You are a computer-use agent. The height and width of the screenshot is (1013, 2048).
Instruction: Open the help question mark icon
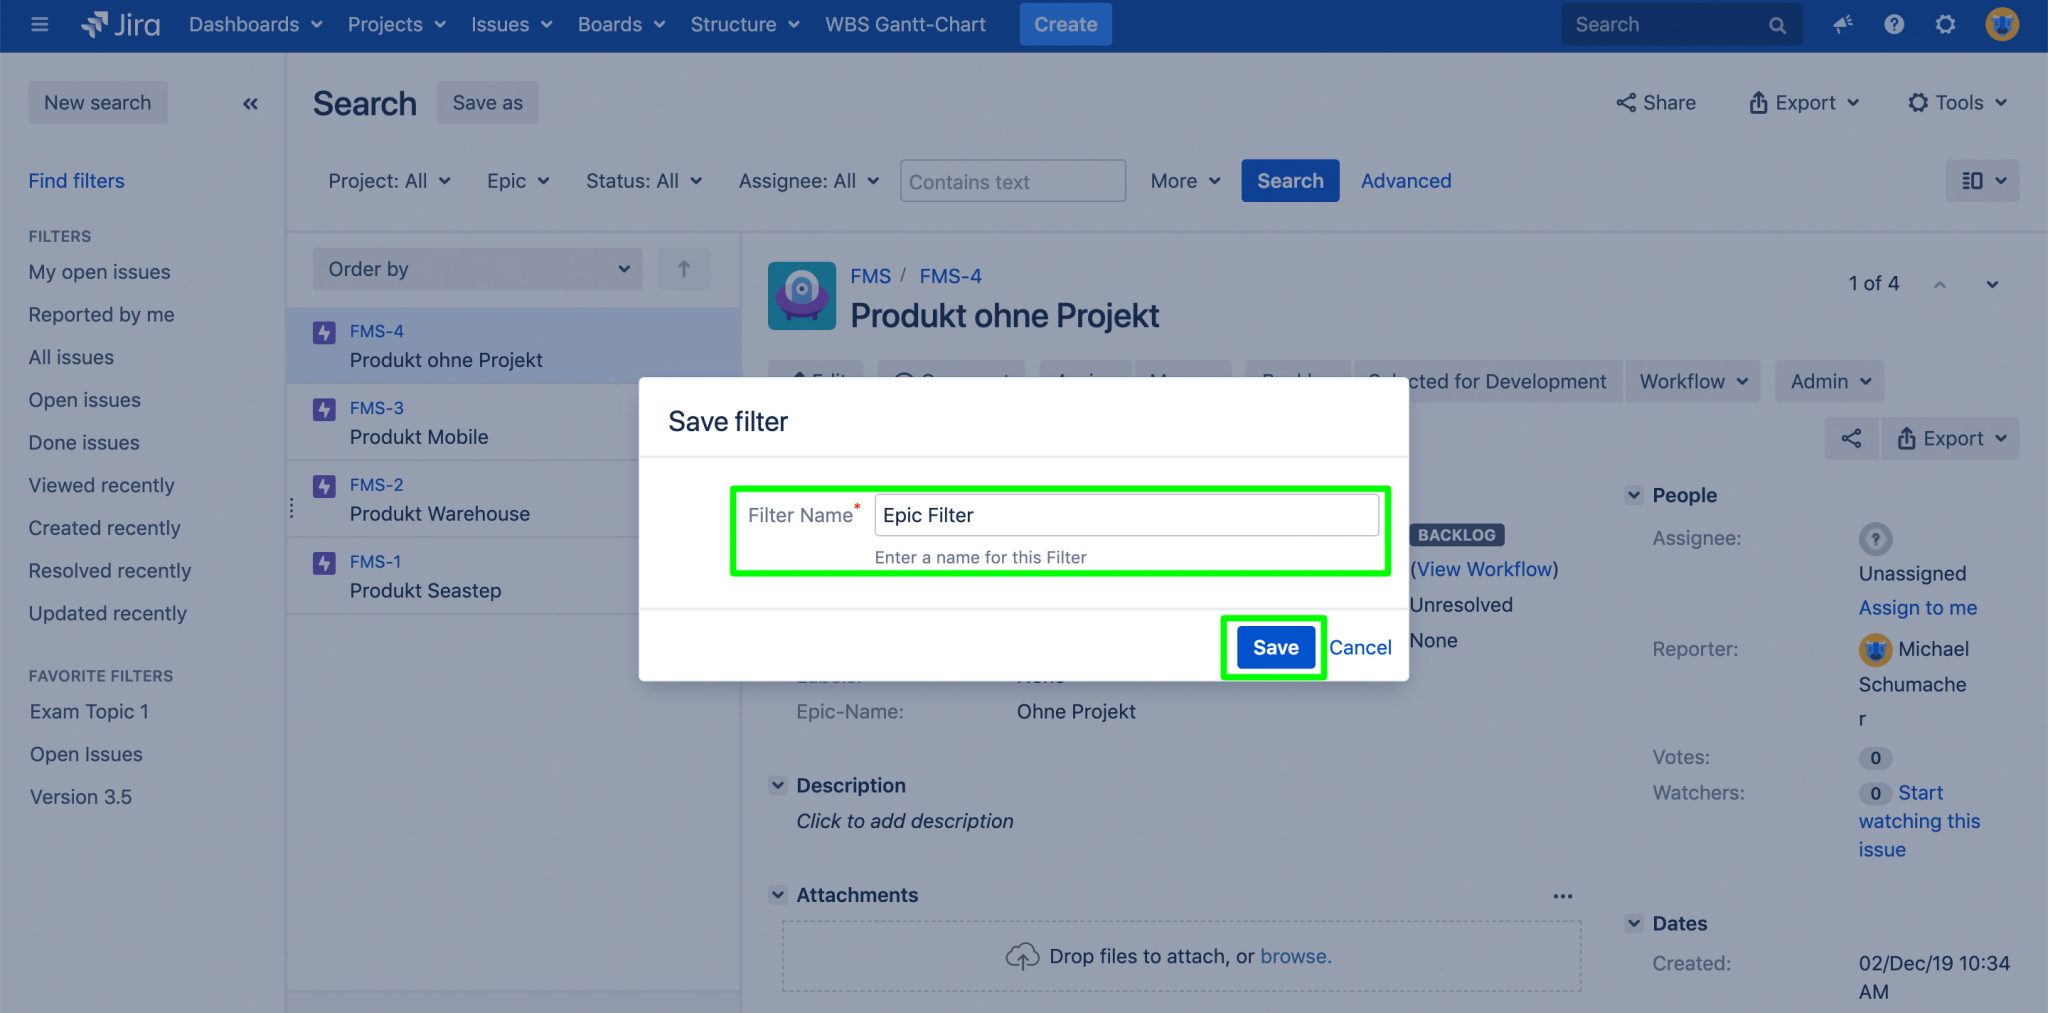tap(1893, 24)
